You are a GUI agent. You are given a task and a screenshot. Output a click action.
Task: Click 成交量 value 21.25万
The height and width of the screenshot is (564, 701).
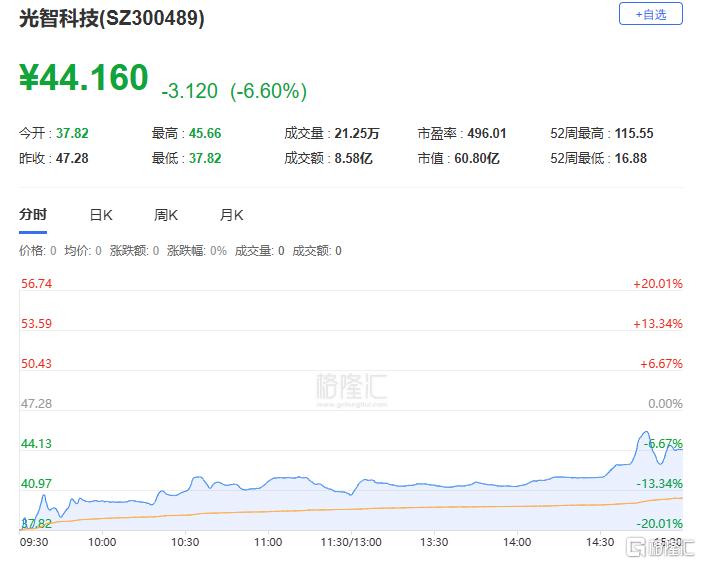(x=357, y=133)
